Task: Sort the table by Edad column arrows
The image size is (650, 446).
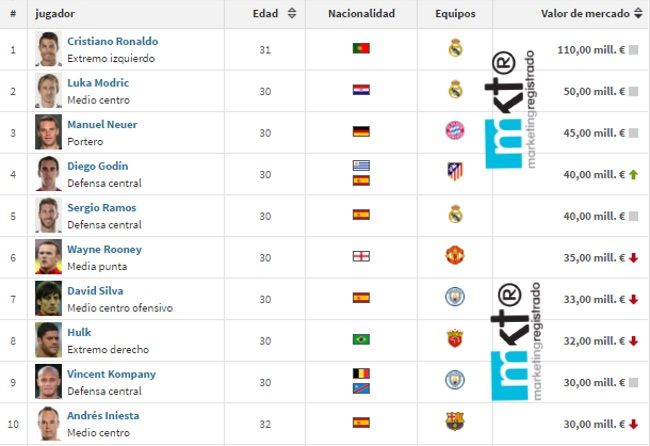Action: point(291,14)
